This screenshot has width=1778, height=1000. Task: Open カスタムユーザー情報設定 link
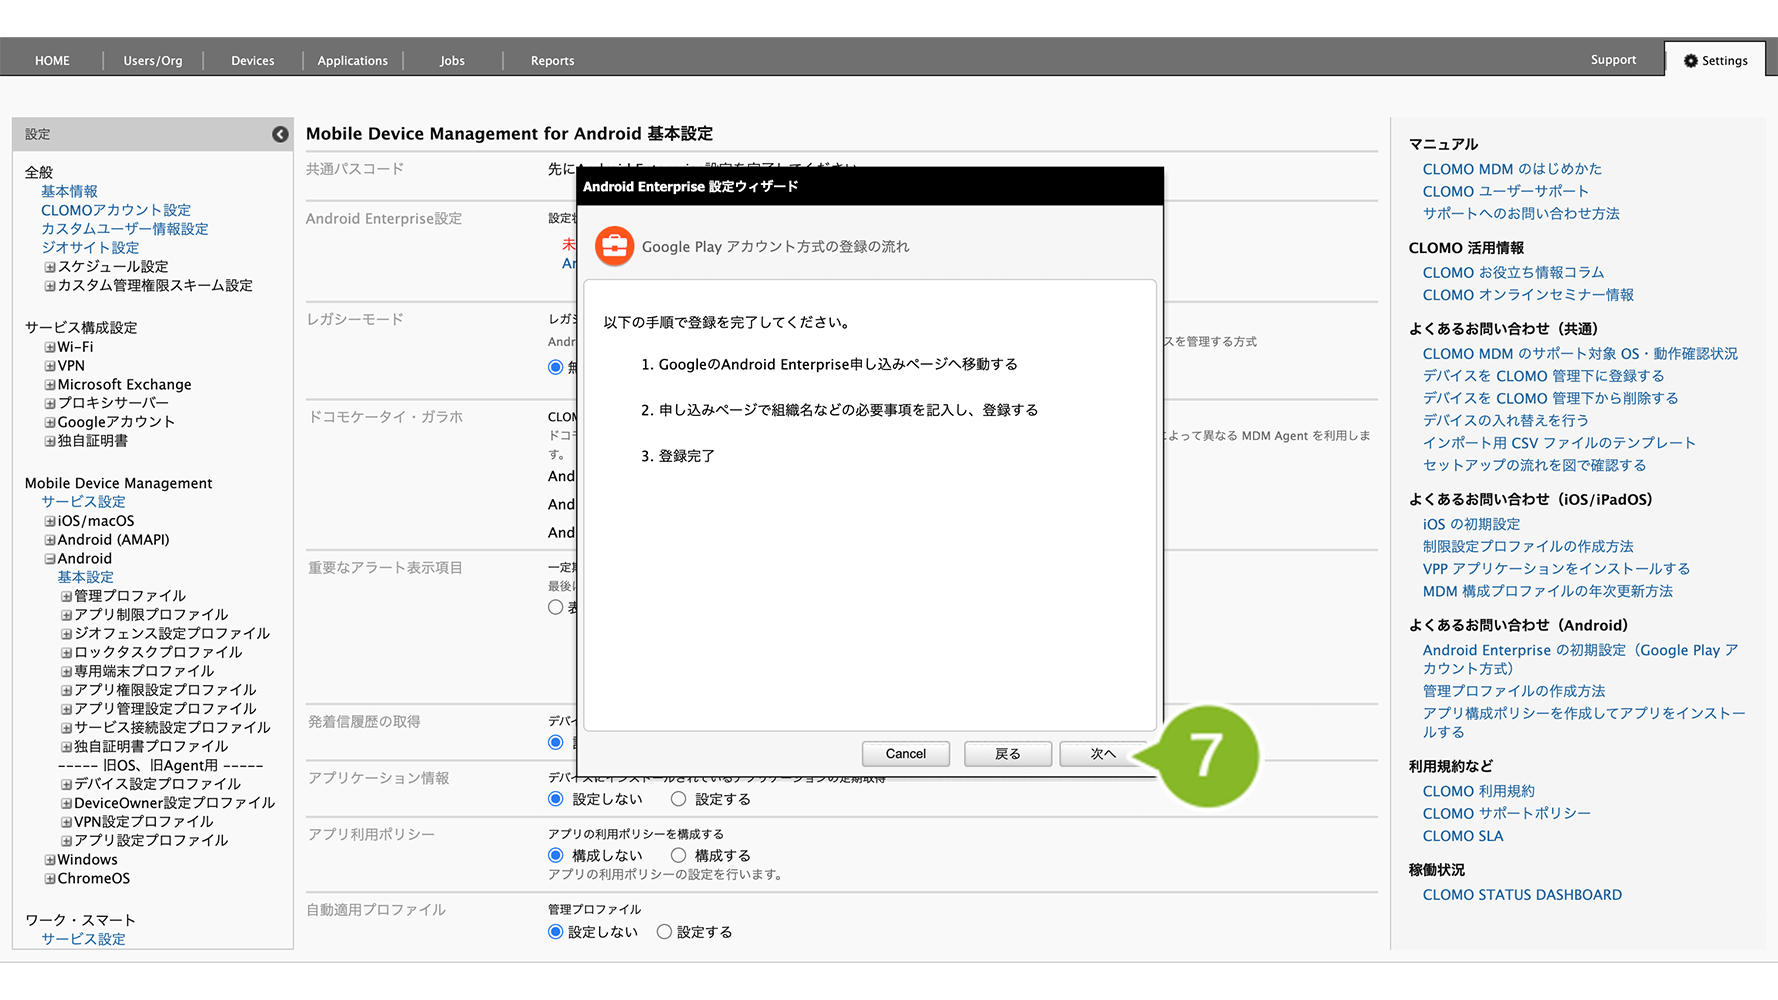coord(125,229)
